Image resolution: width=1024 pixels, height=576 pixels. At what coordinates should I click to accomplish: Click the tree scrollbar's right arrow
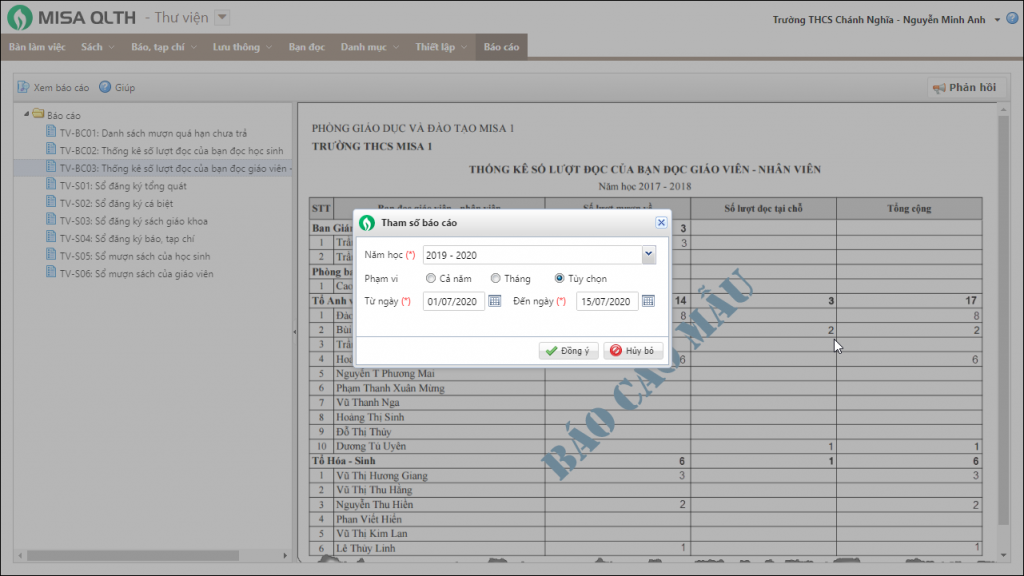pos(285,556)
